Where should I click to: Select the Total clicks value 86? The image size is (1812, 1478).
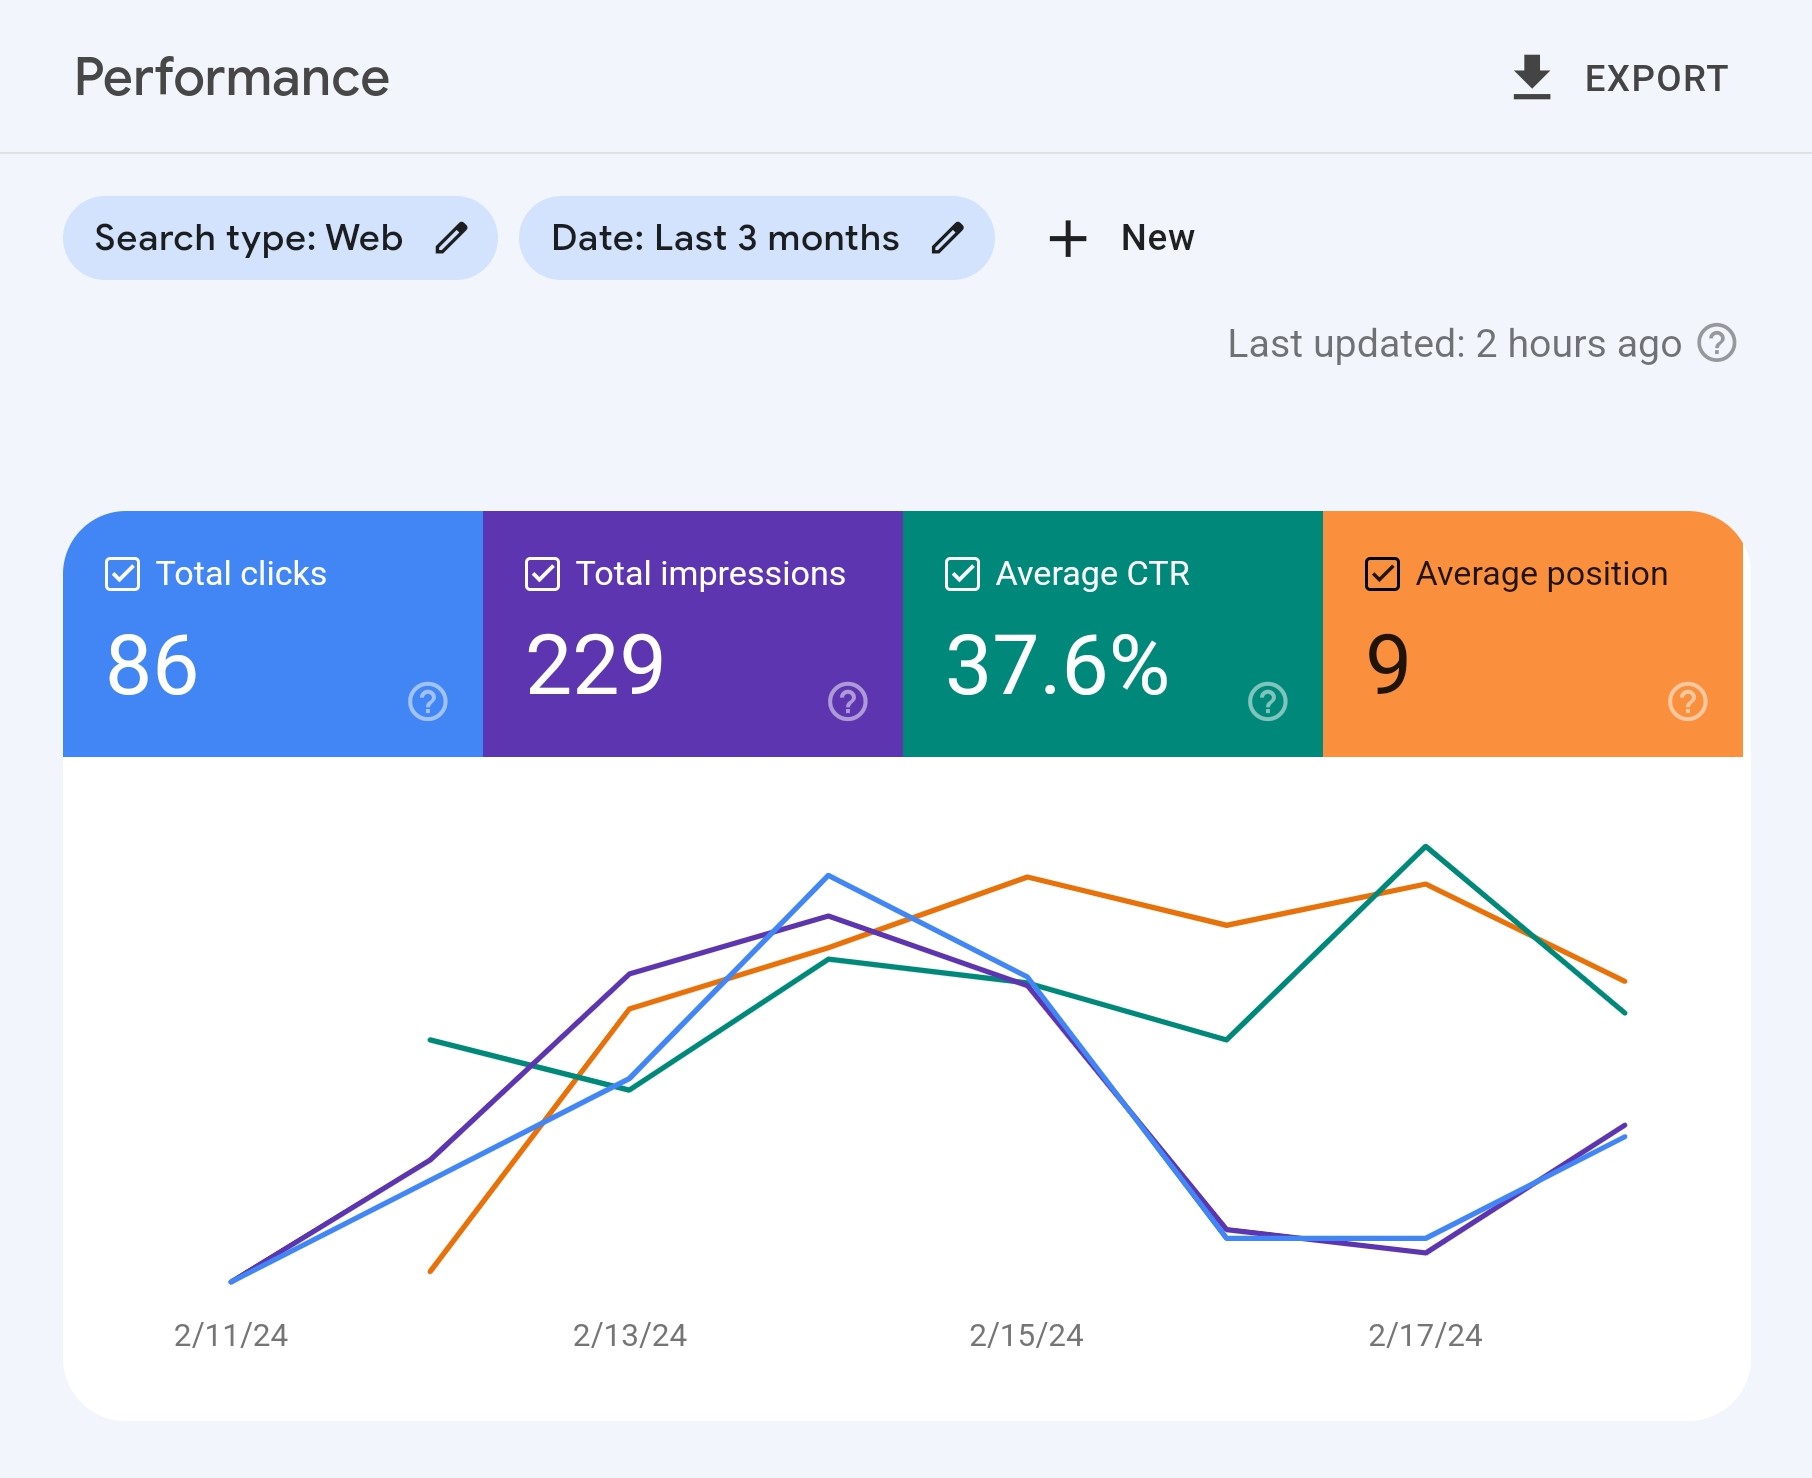[152, 665]
